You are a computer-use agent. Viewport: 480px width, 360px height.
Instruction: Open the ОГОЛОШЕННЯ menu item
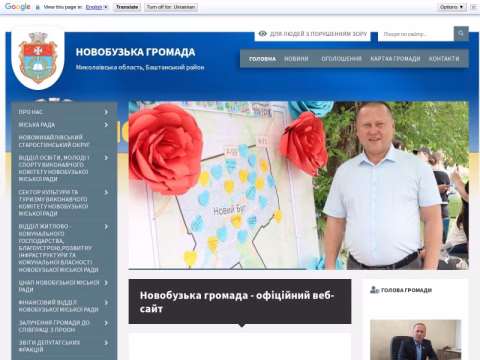click(341, 59)
